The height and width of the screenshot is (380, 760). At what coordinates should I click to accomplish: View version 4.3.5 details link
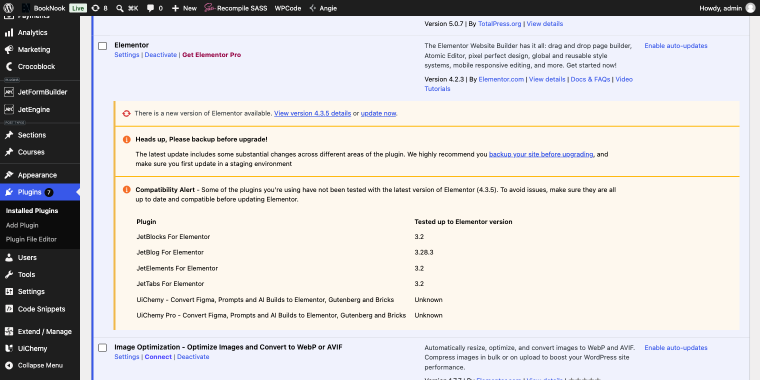click(x=312, y=113)
